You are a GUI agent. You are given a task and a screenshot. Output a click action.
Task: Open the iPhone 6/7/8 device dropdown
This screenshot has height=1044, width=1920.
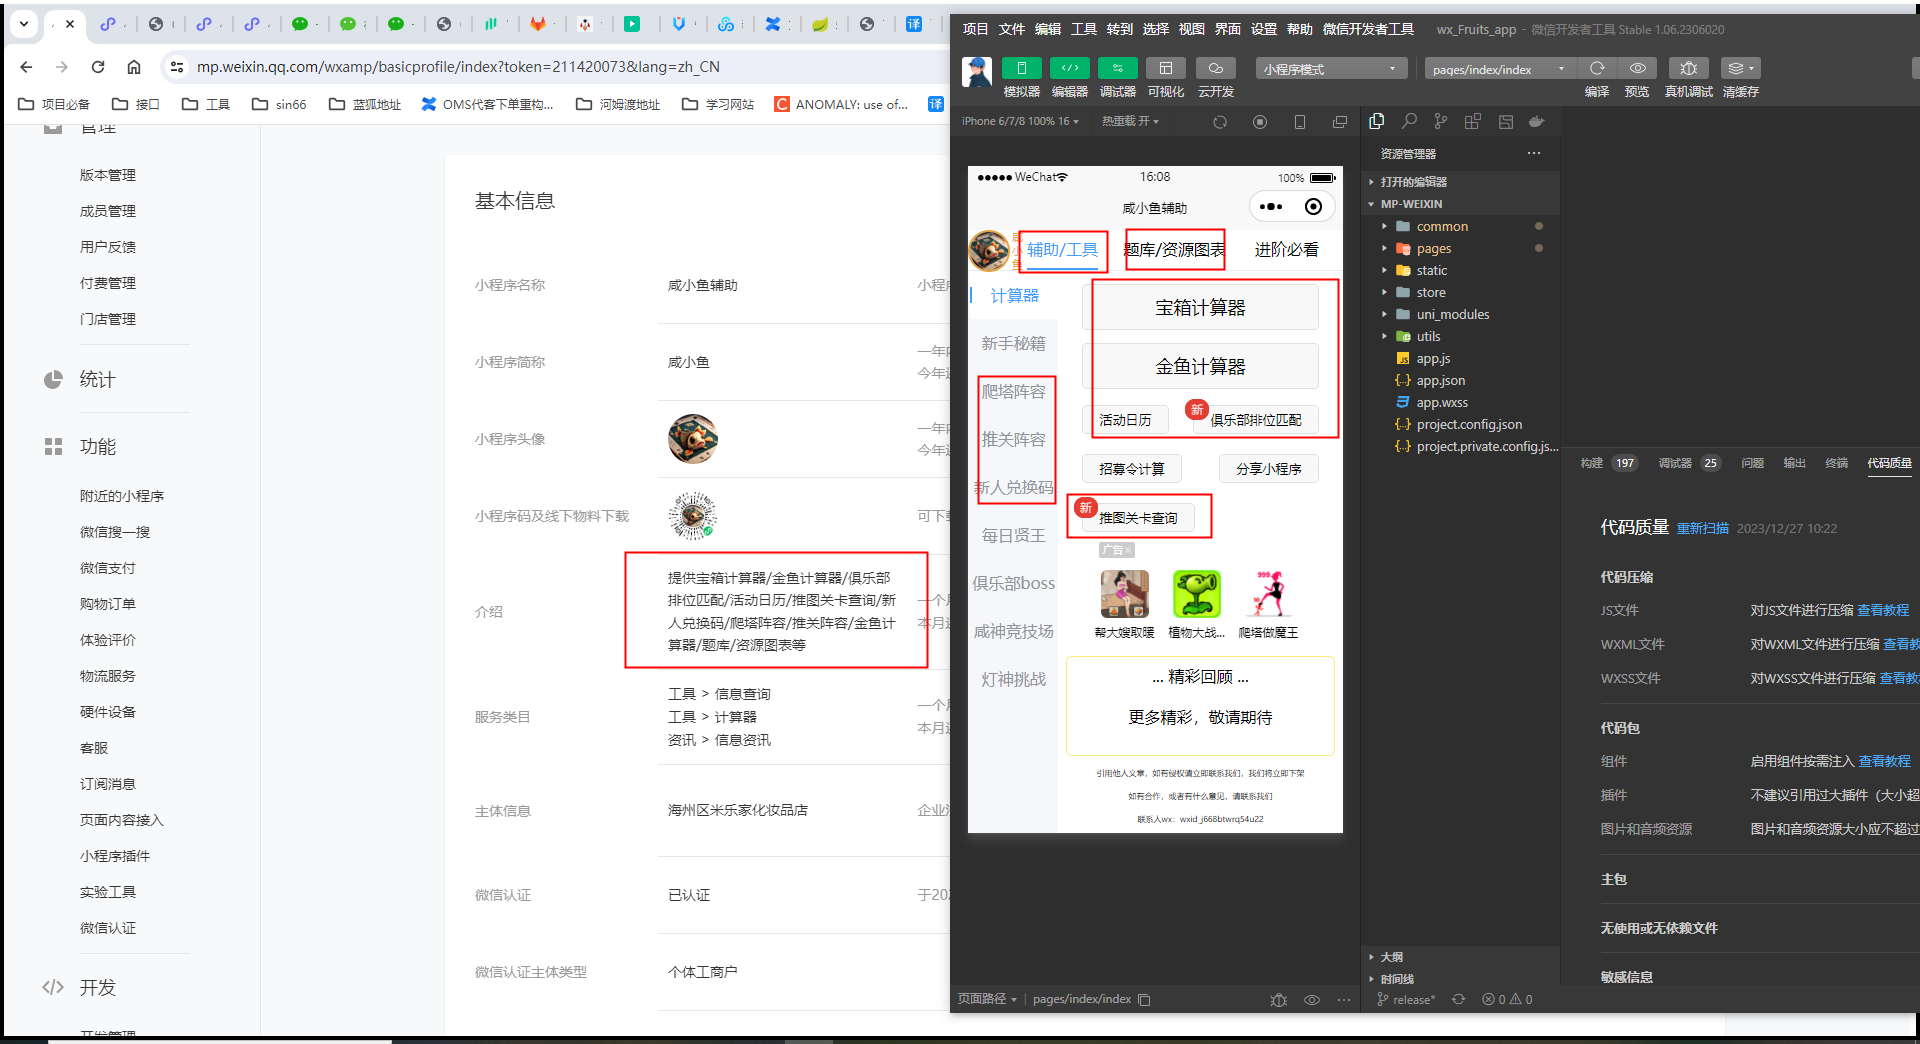click(1020, 121)
